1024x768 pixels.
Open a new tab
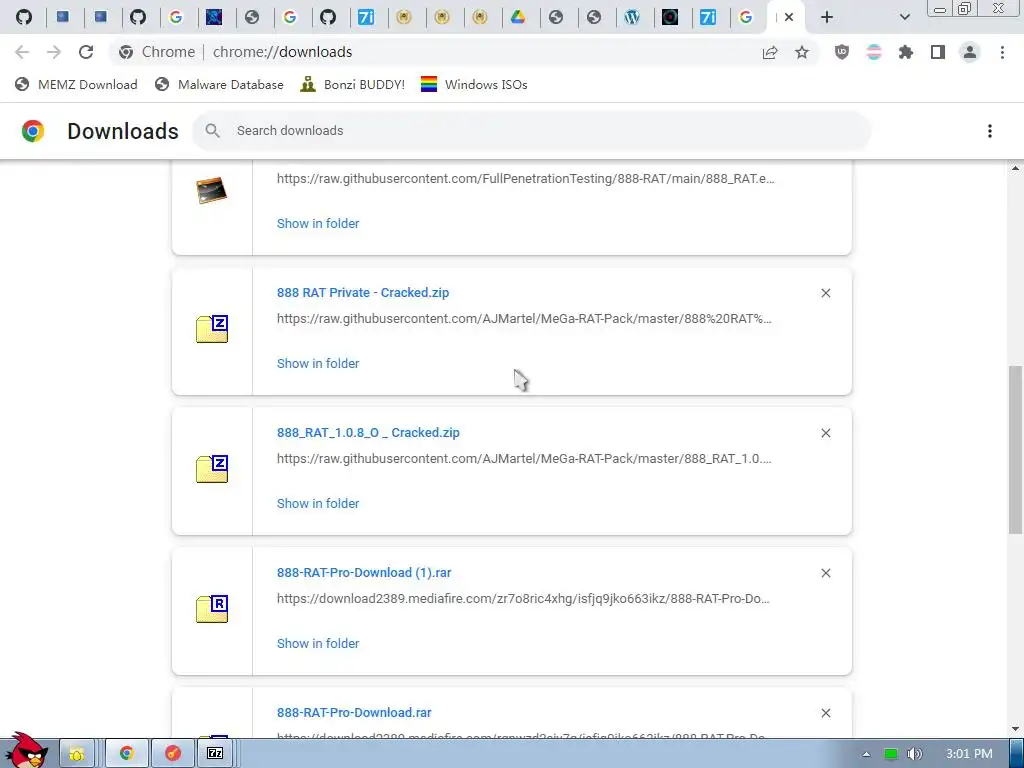tap(827, 17)
